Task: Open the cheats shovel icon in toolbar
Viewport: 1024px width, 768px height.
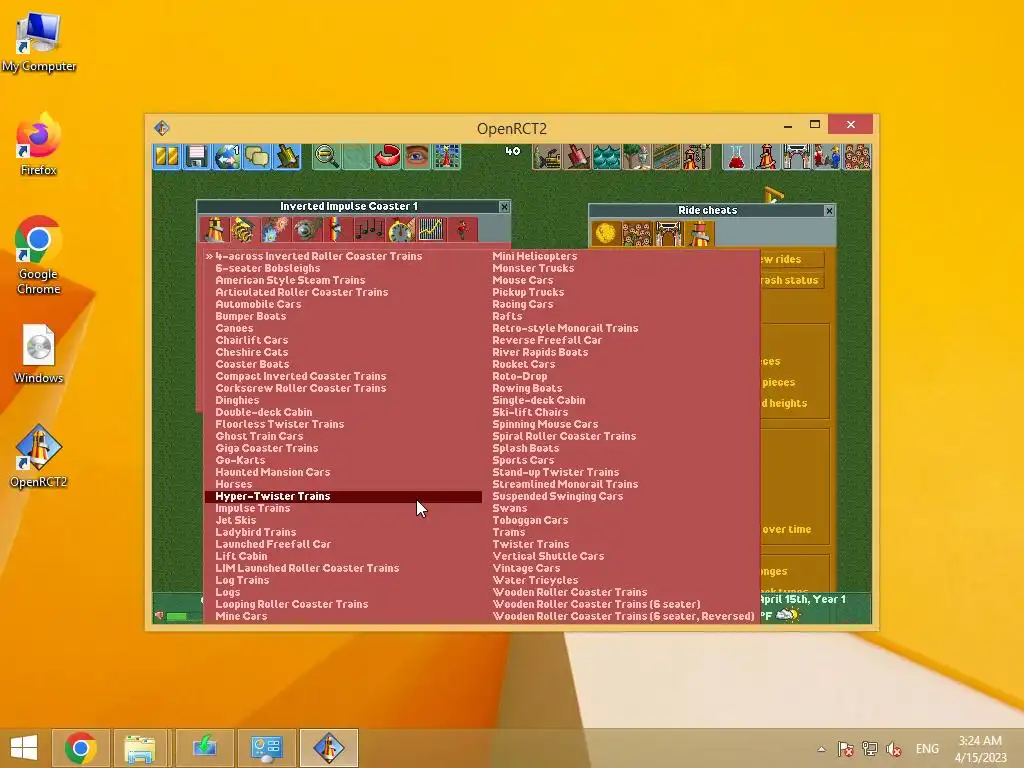Action: 287,157
